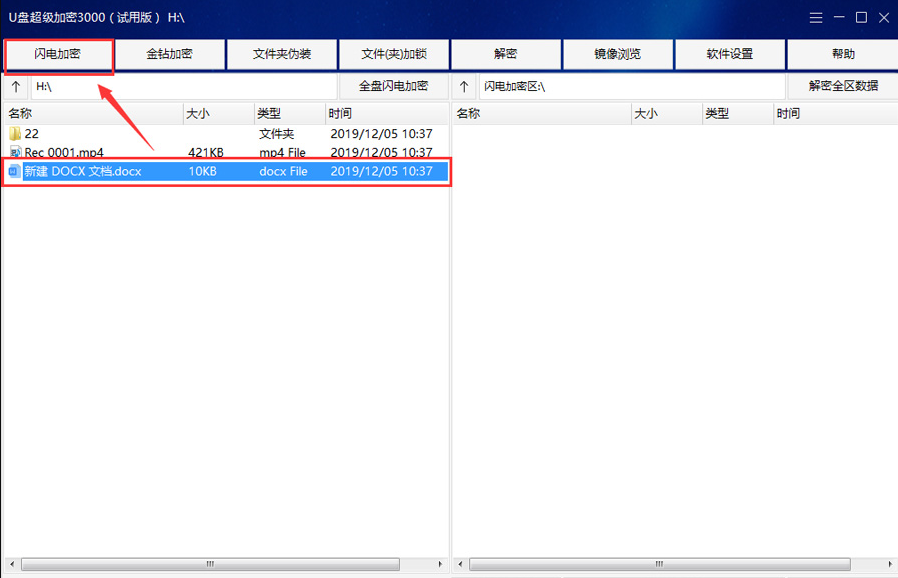Click the folder icon of 22
This screenshot has height=578, width=898.
(x=15, y=133)
